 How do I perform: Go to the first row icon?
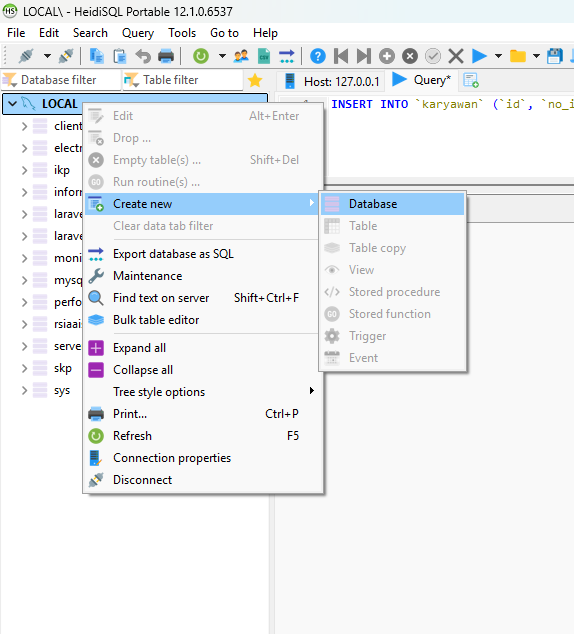(x=341, y=56)
